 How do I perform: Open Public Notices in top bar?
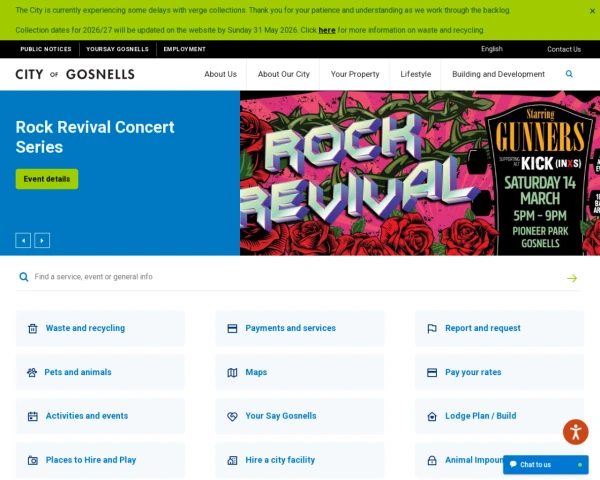[x=46, y=49]
